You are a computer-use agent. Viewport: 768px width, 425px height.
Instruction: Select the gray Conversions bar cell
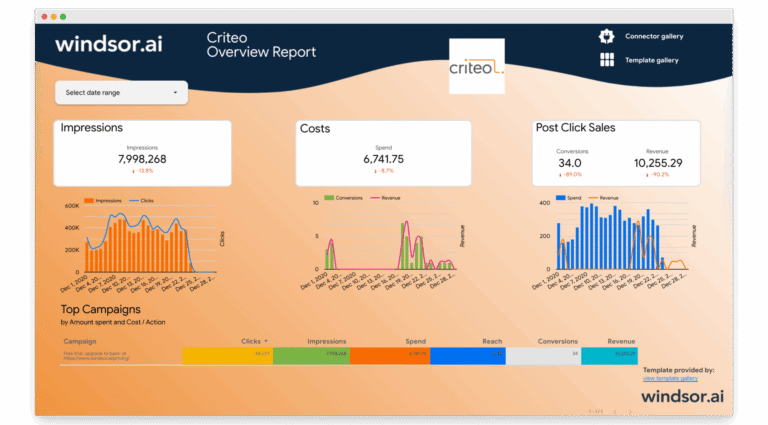[544, 356]
